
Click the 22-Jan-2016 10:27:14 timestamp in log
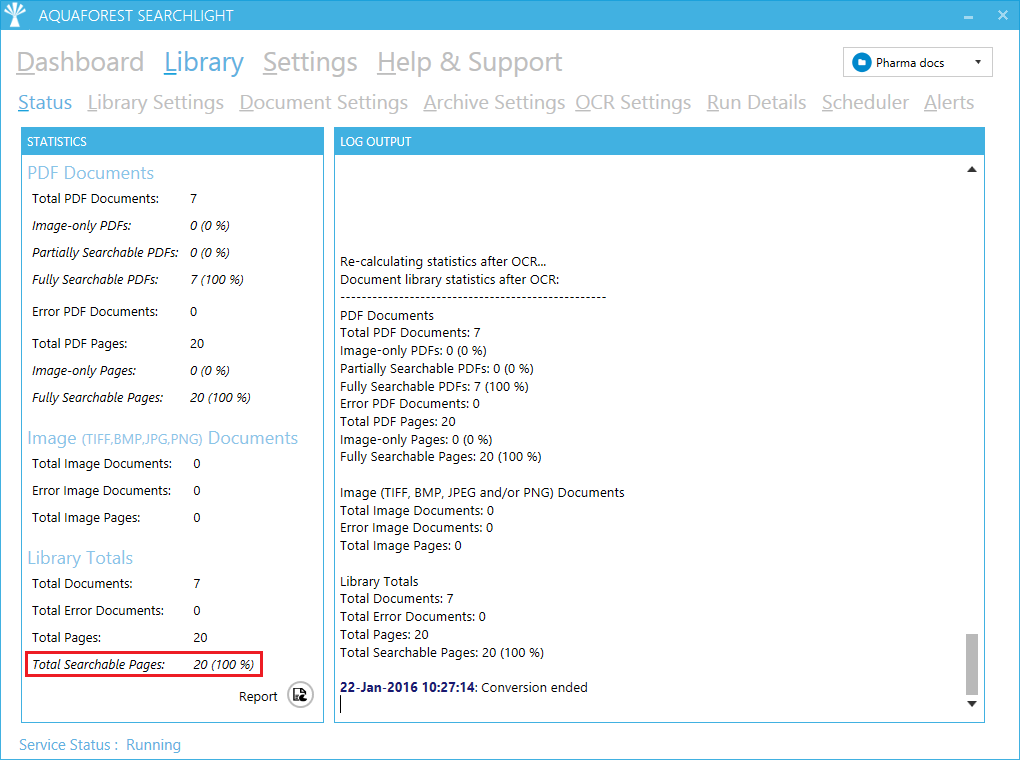[407, 688]
